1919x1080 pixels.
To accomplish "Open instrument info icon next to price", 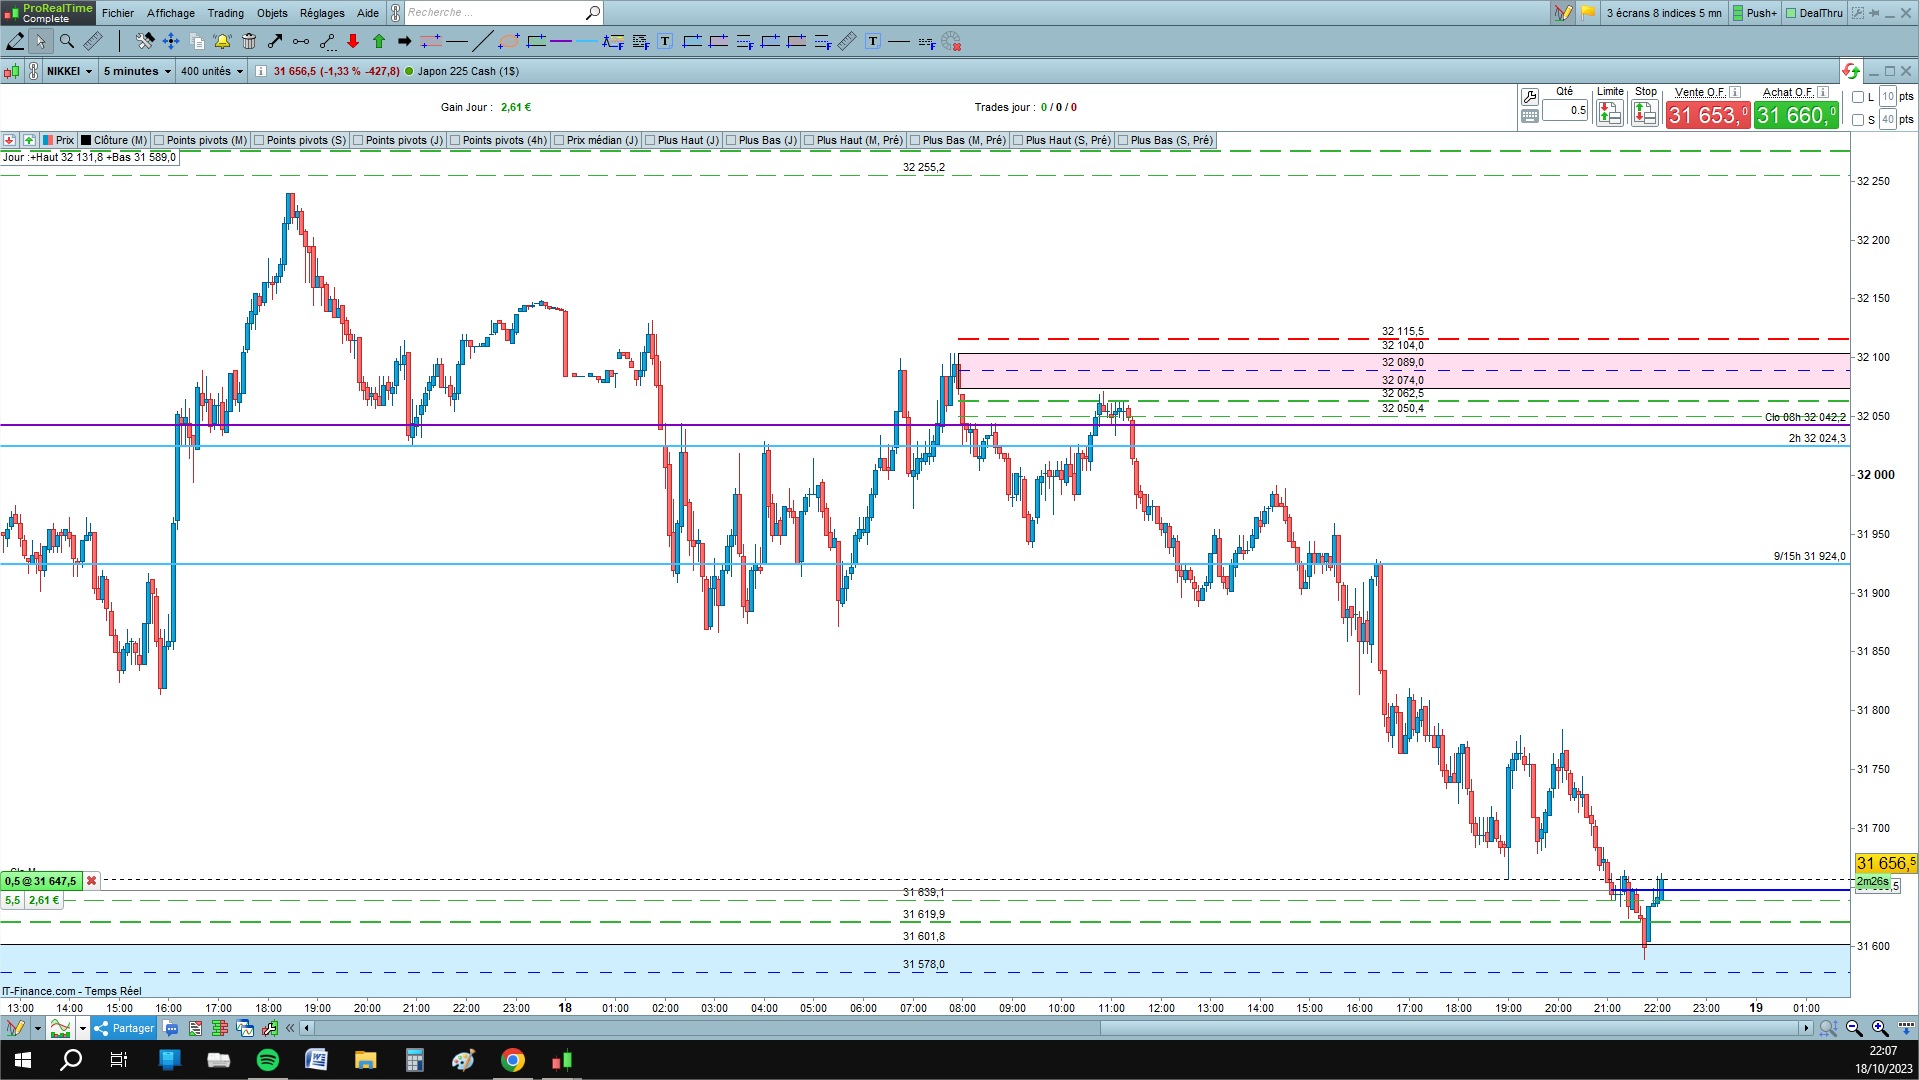I will coord(261,71).
